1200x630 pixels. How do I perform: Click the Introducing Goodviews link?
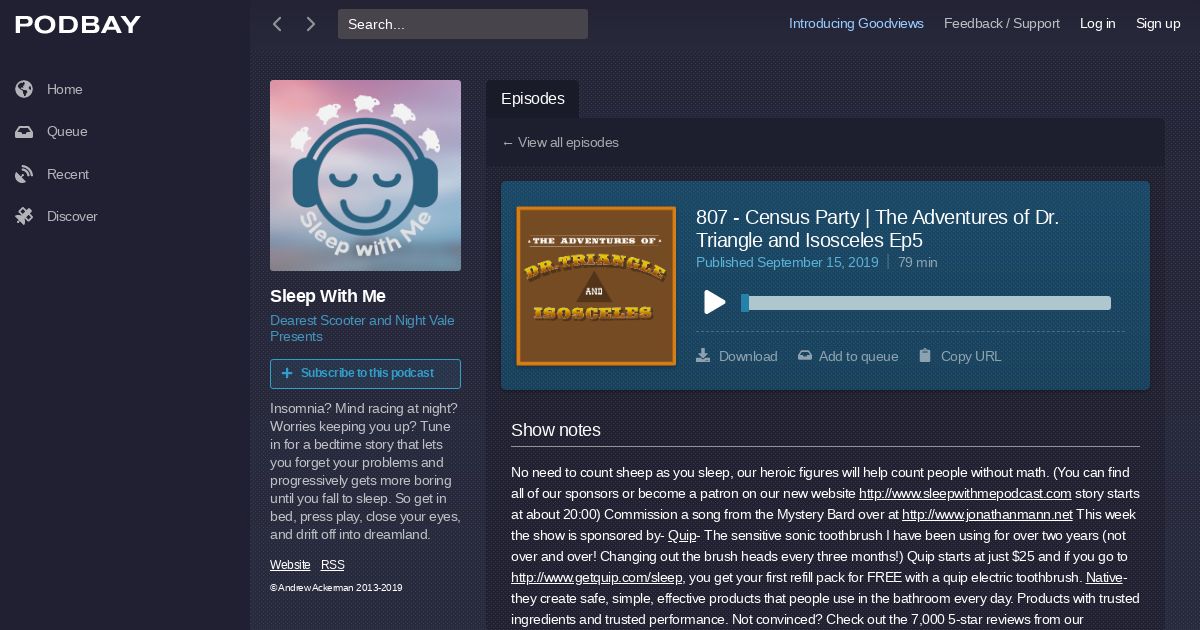(856, 24)
